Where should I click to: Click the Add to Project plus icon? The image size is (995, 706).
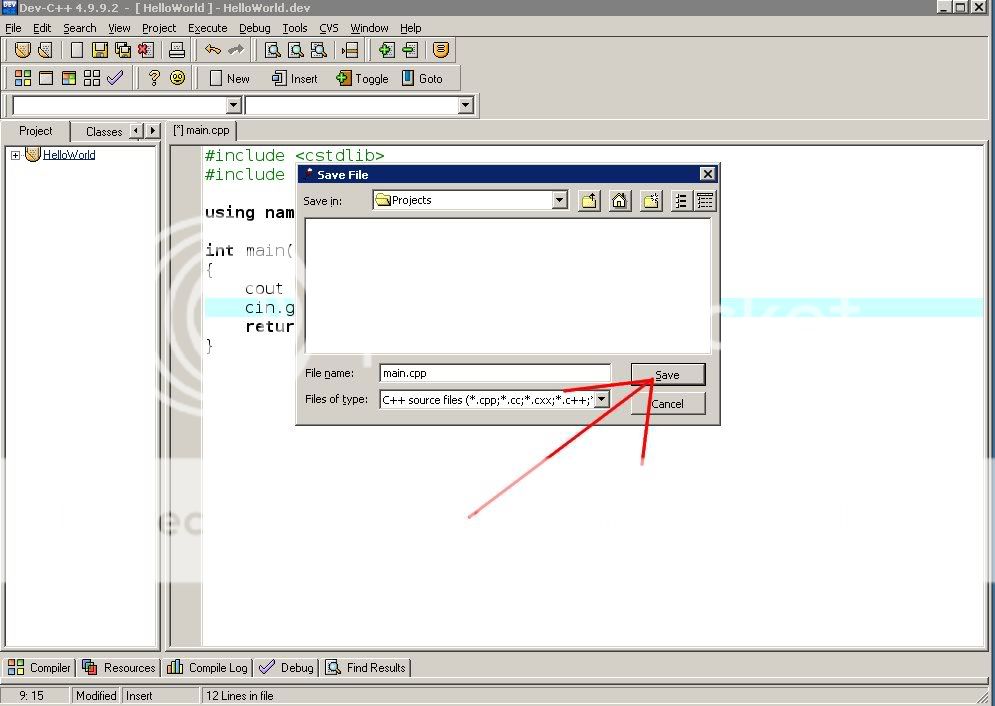coord(386,49)
